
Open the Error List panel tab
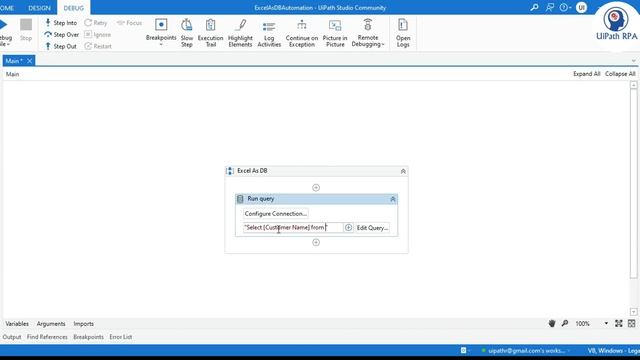pos(120,337)
